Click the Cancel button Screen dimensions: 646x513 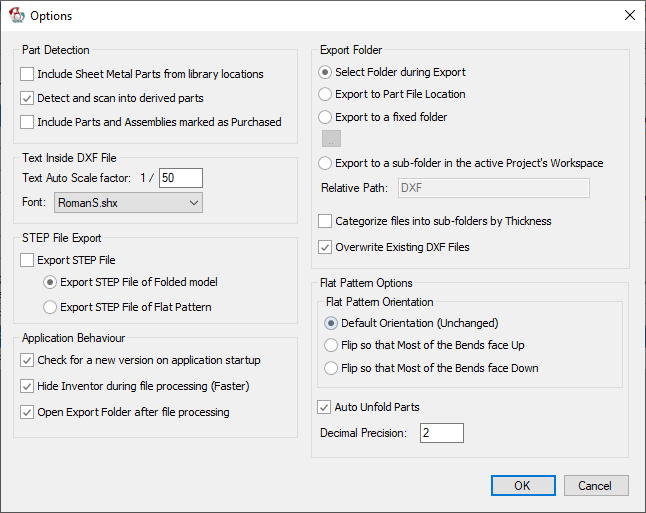tap(596, 485)
